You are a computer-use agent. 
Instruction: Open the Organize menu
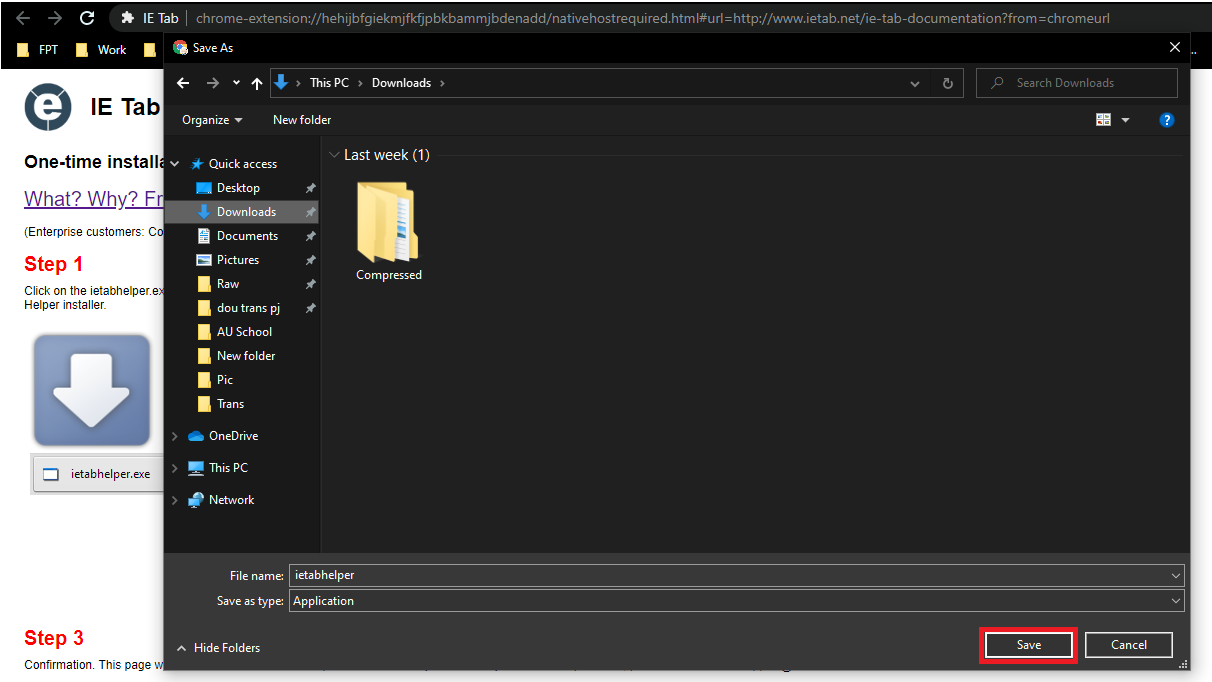(212, 120)
